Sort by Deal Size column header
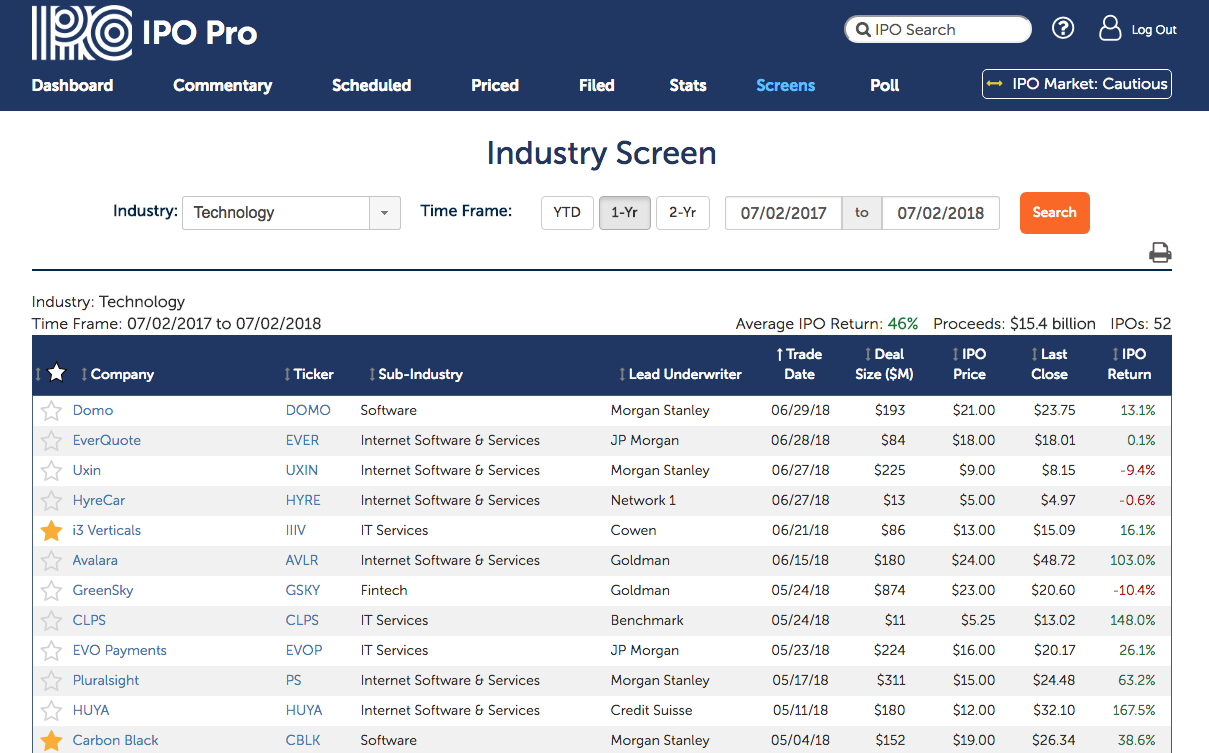The height and width of the screenshot is (753, 1209). (x=884, y=364)
